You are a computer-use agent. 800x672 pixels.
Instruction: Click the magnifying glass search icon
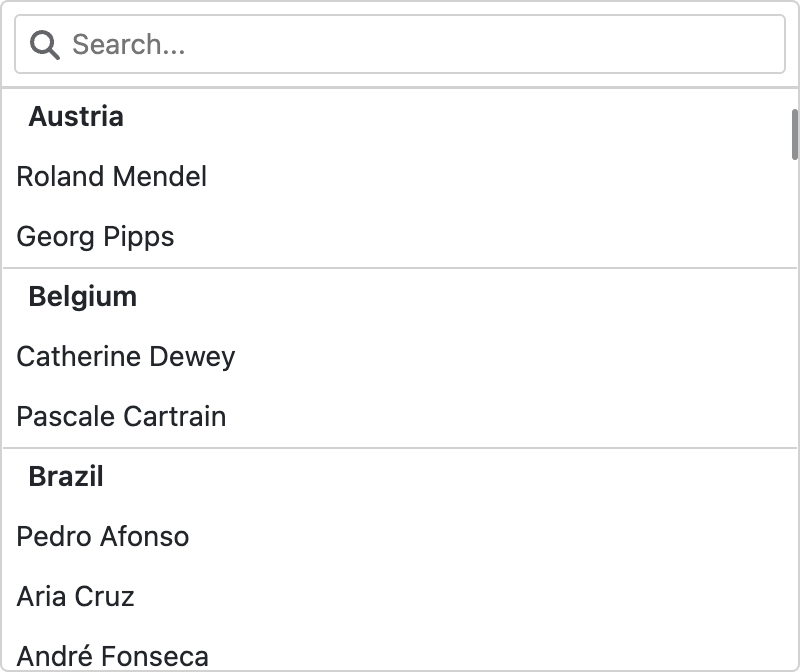click(x=45, y=44)
